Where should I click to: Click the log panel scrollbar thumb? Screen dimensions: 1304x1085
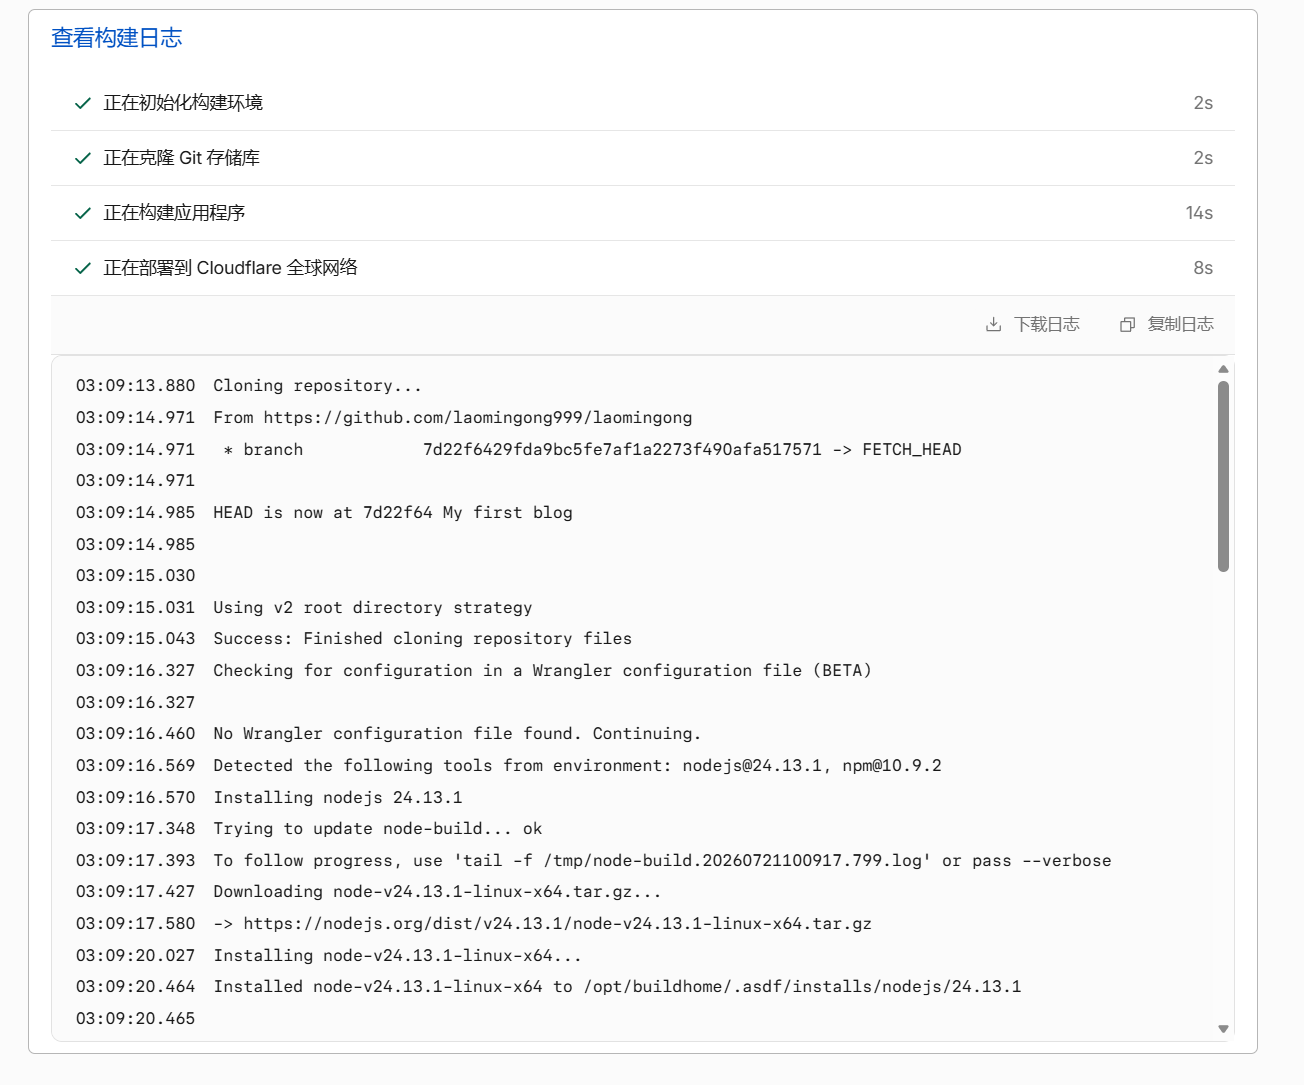click(x=1223, y=476)
